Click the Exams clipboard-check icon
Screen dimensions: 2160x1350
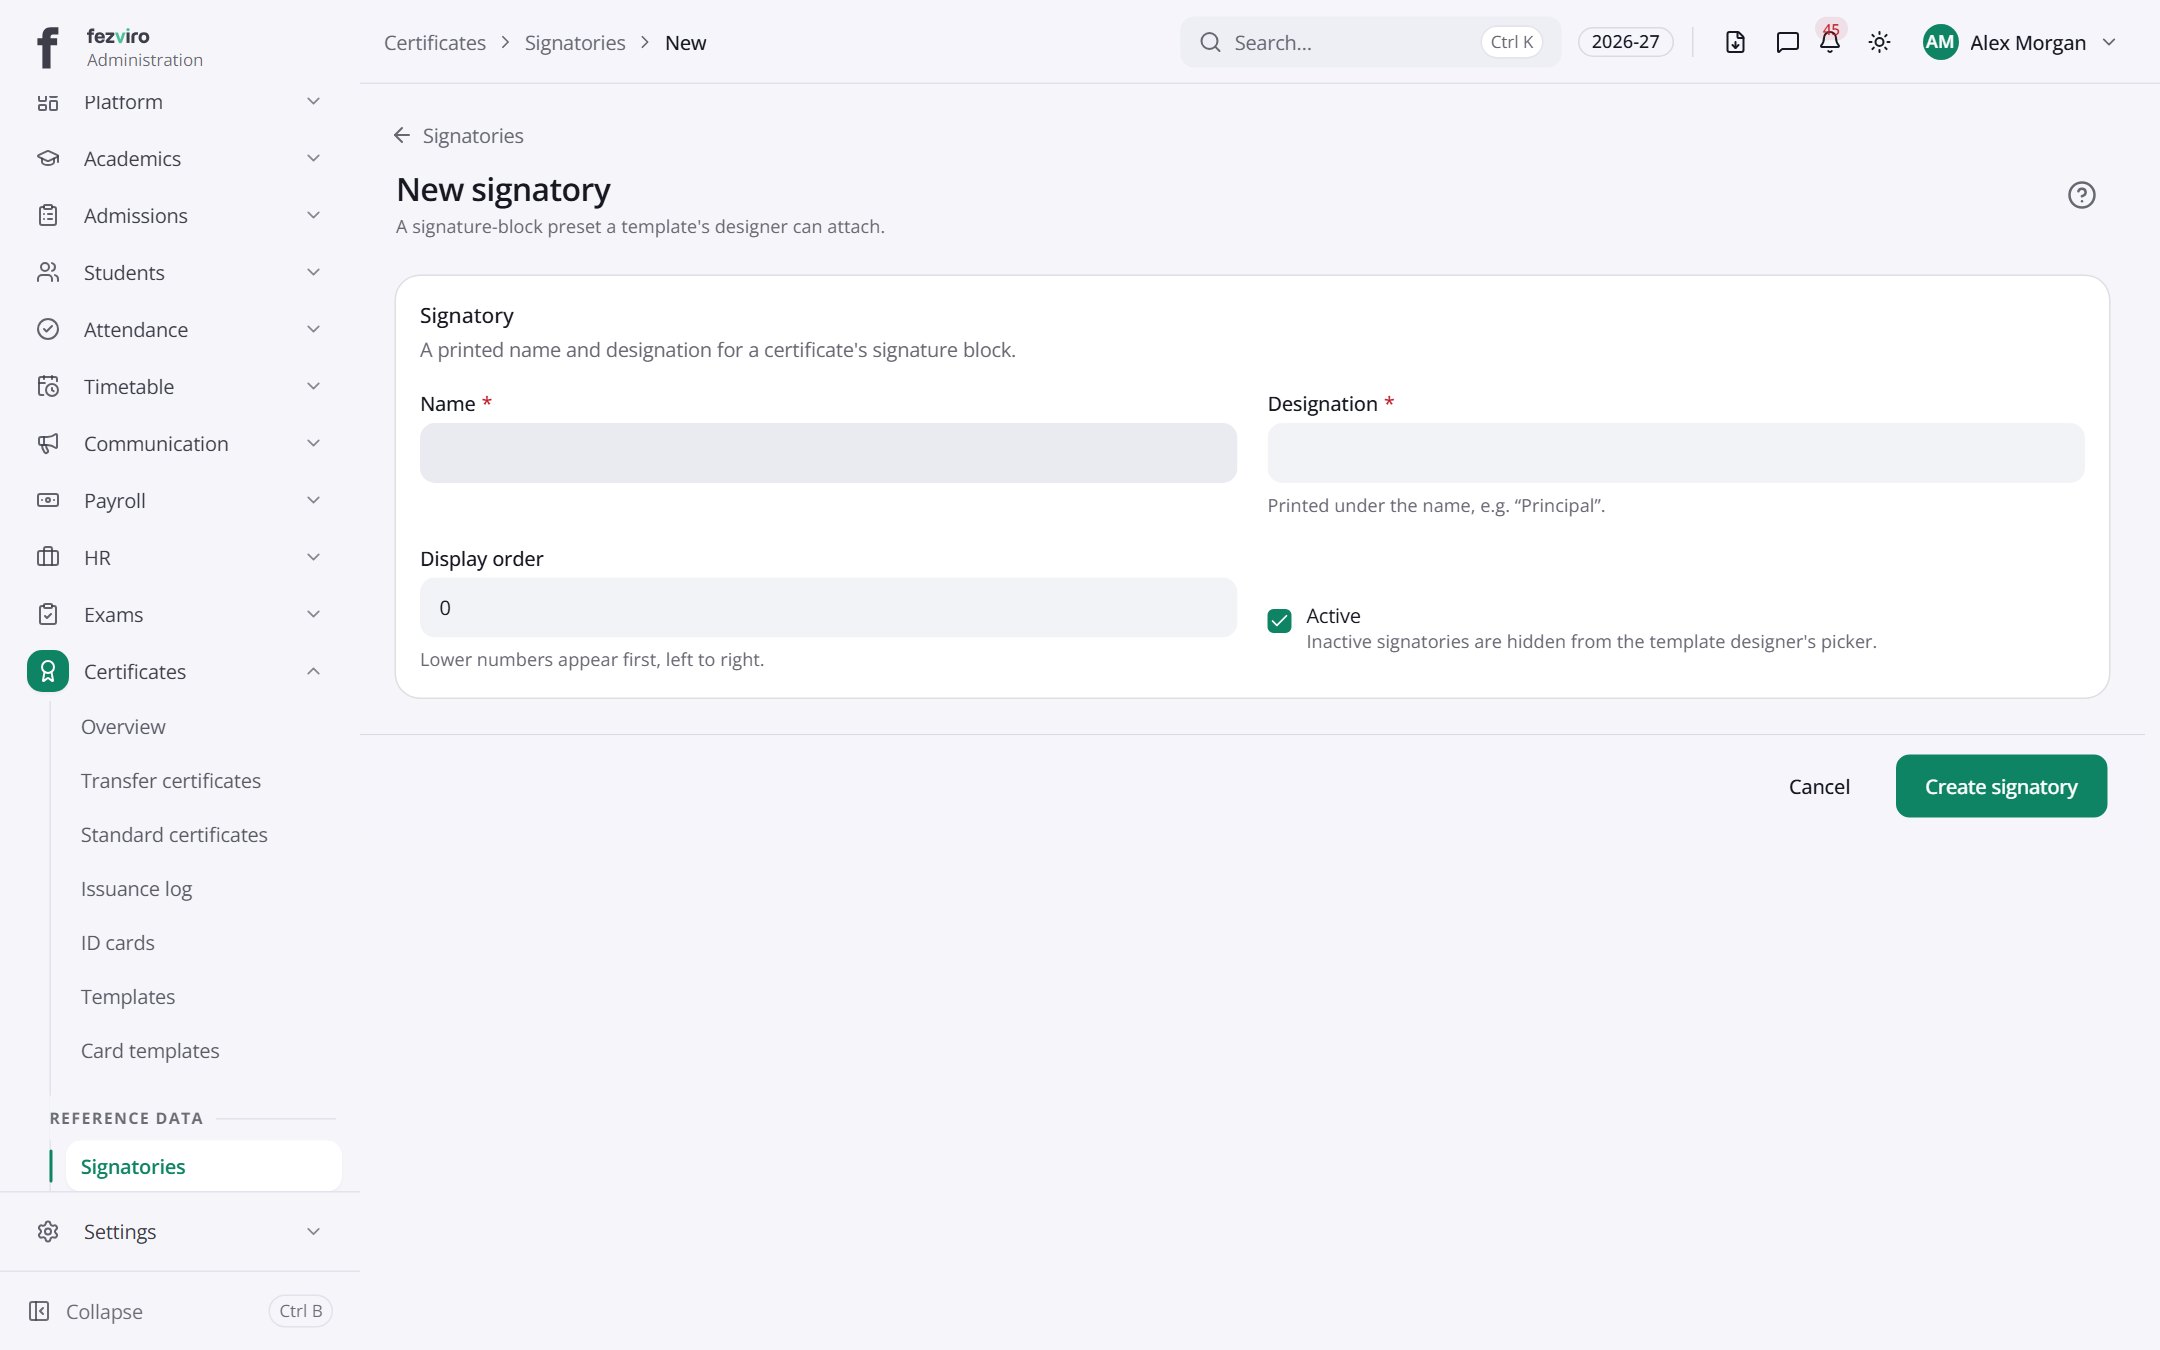pyautogui.click(x=48, y=615)
